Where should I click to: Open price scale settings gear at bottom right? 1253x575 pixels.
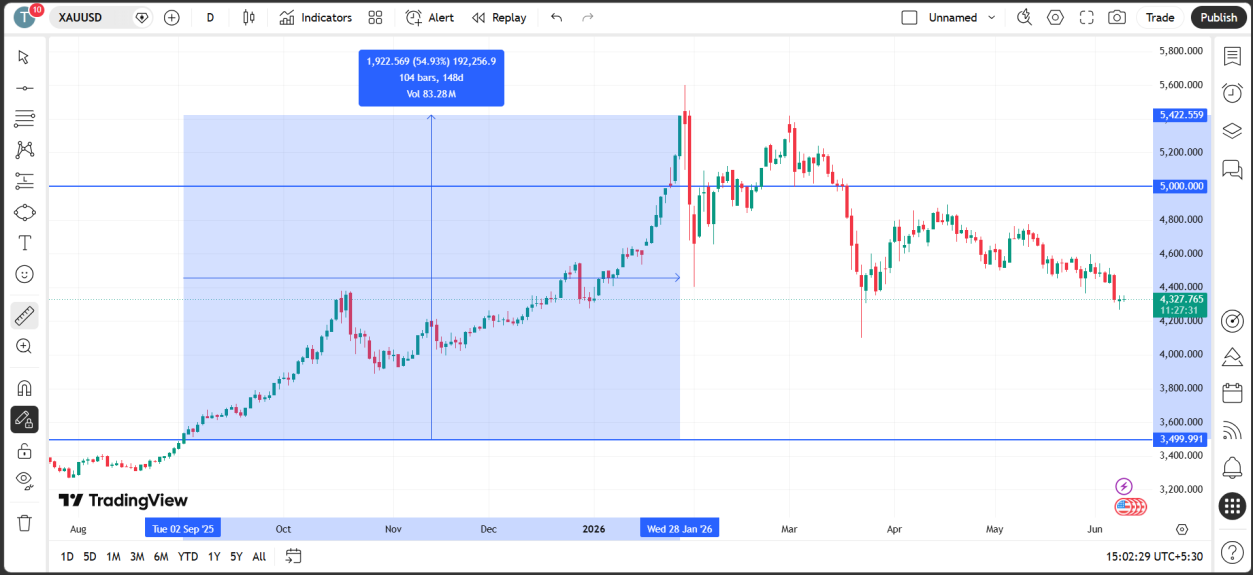pos(1182,529)
